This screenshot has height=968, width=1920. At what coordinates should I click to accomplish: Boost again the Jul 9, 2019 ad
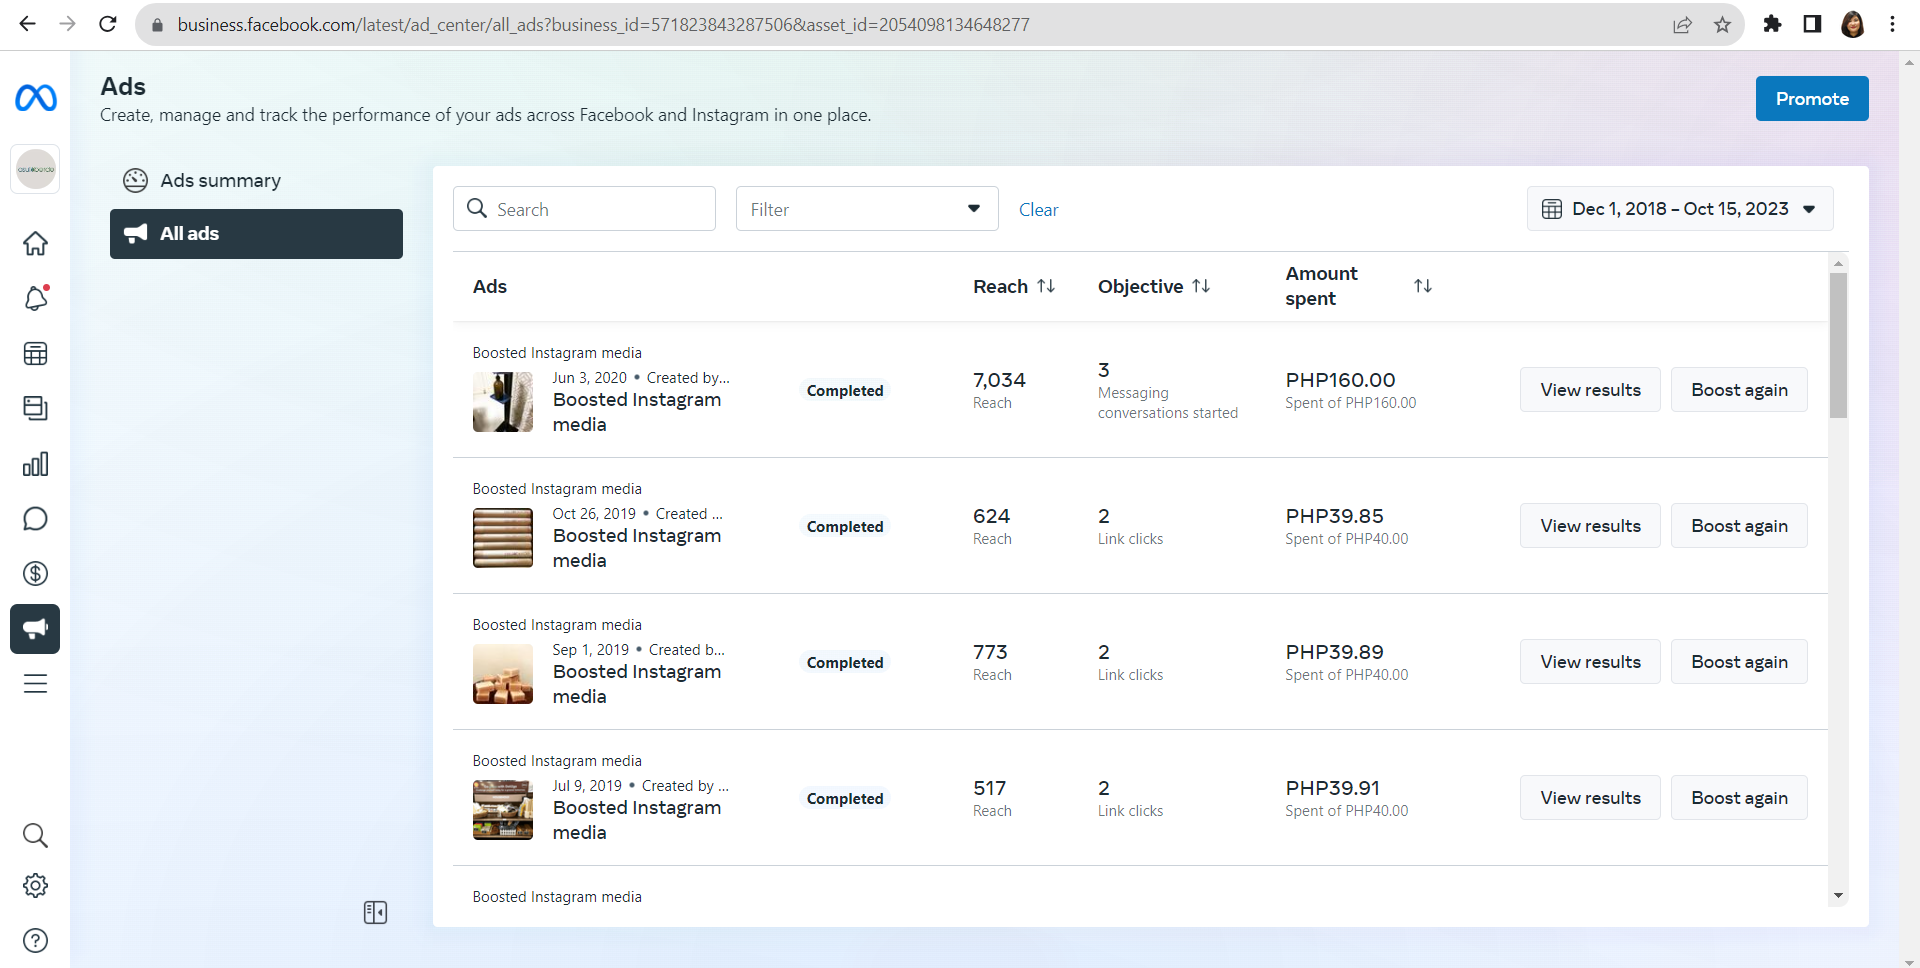coord(1739,798)
